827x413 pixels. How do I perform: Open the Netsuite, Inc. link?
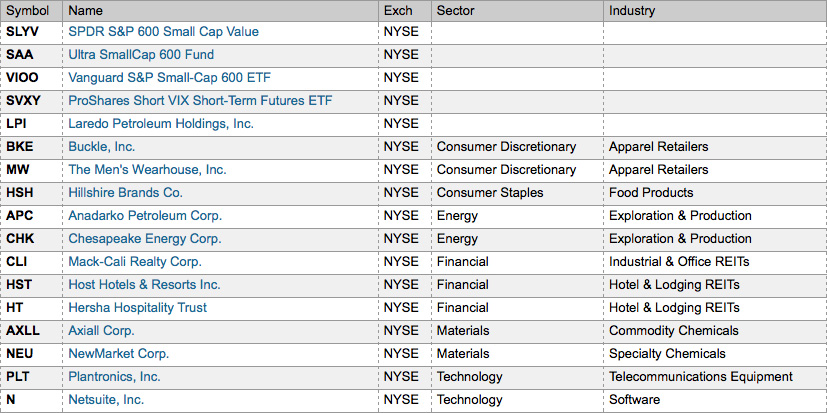pos(106,400)
